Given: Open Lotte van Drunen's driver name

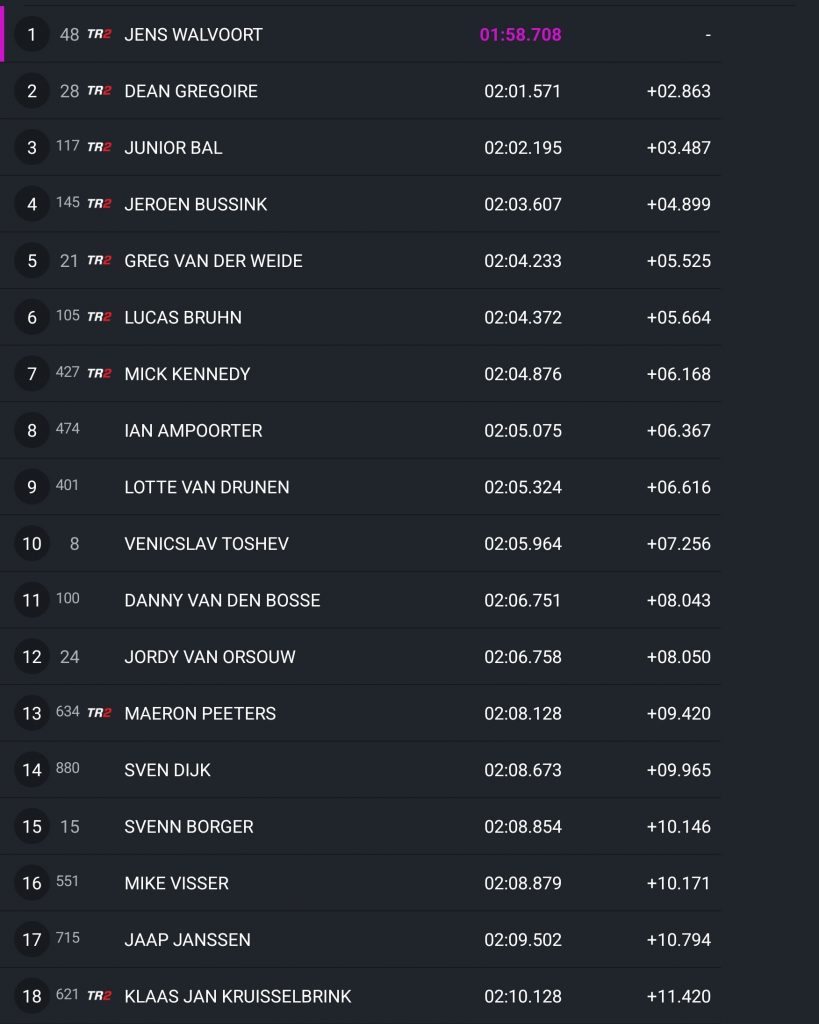Looking at the screenshot, I should click(207, 487).
